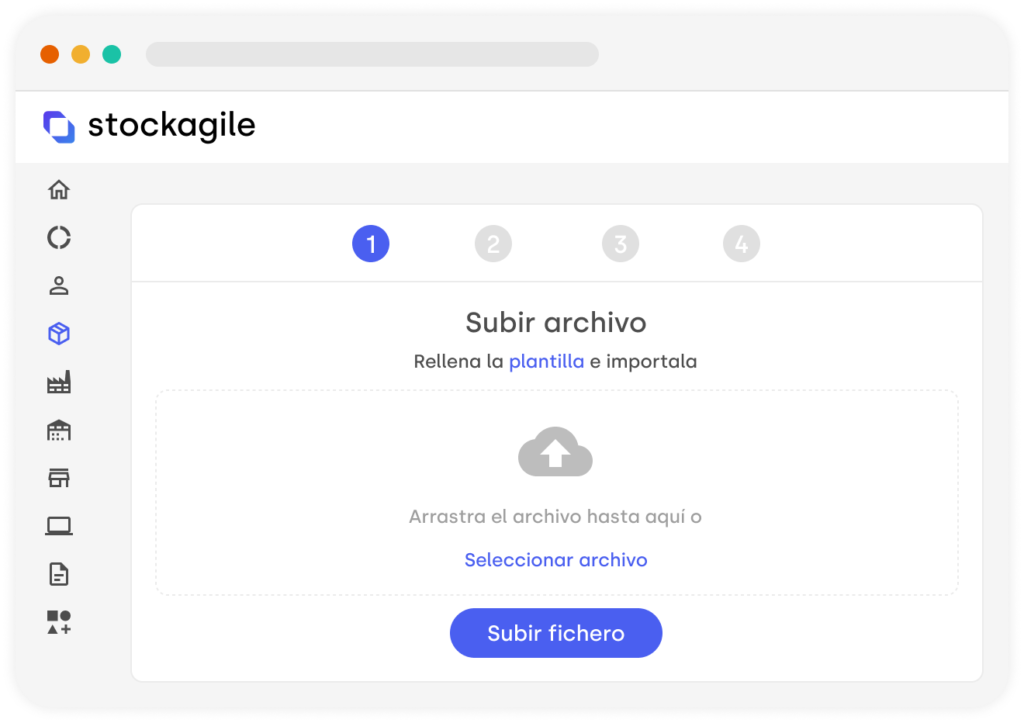Click the stockagile logo

[x=149, y=125]
